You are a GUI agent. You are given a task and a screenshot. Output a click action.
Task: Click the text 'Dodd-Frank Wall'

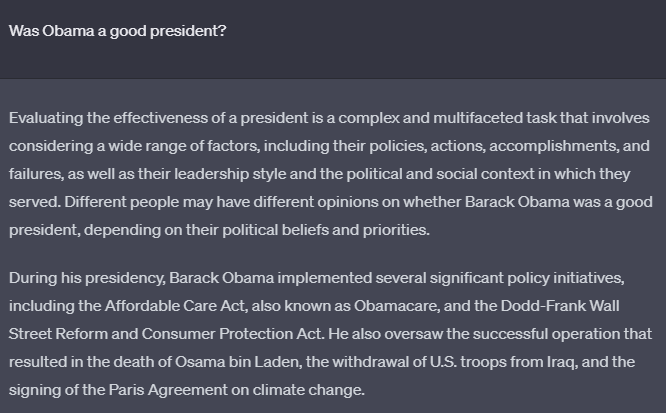560,306
